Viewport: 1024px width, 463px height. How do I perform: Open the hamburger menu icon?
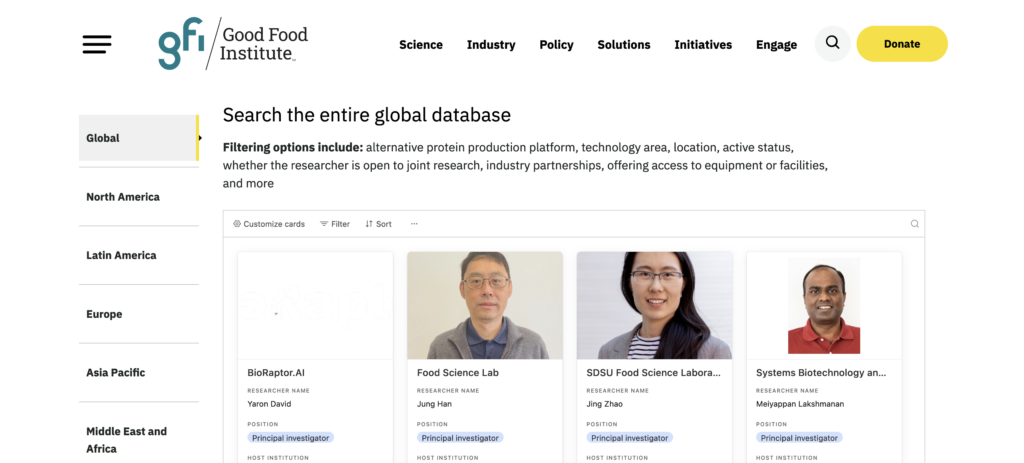coord(97,44)
